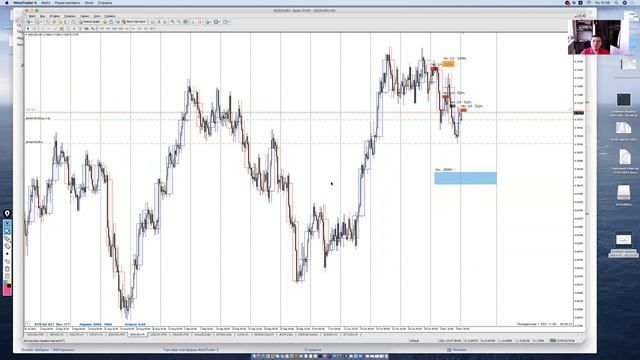
Task: Toggle the AutoTrading button
Action: click(x=134, y=22)
